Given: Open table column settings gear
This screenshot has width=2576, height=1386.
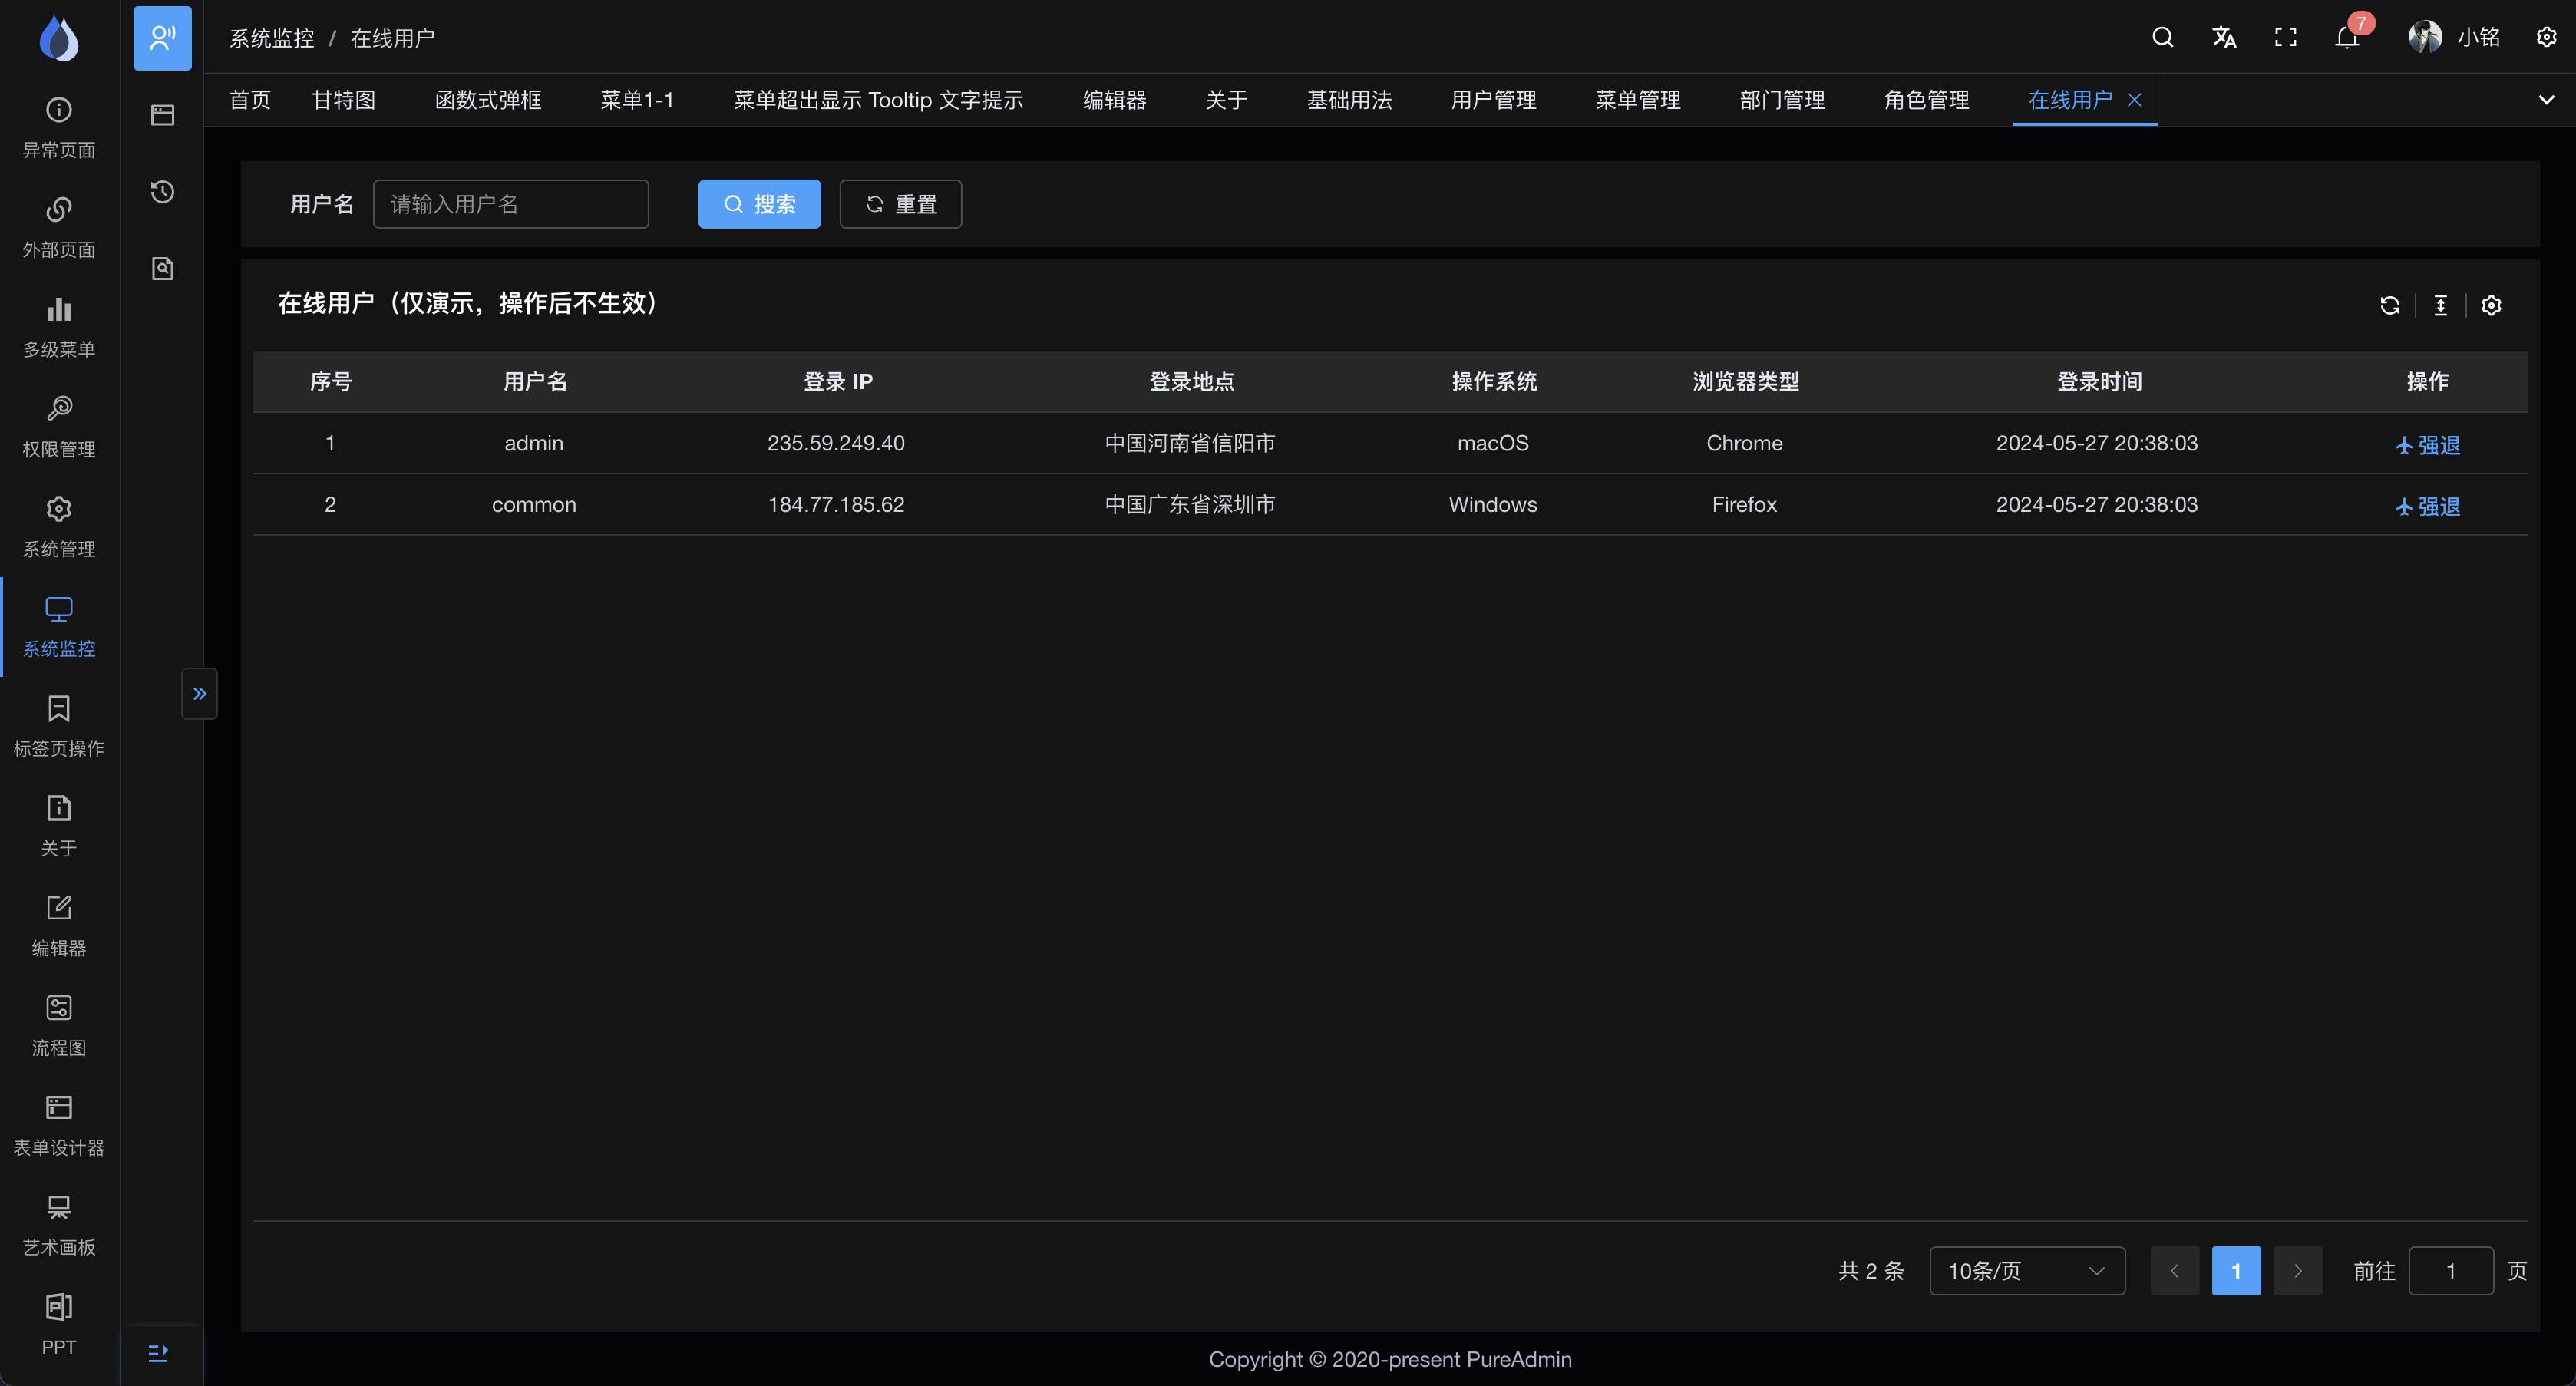Looking at the screenshot, I should [x=2491, y=306].
